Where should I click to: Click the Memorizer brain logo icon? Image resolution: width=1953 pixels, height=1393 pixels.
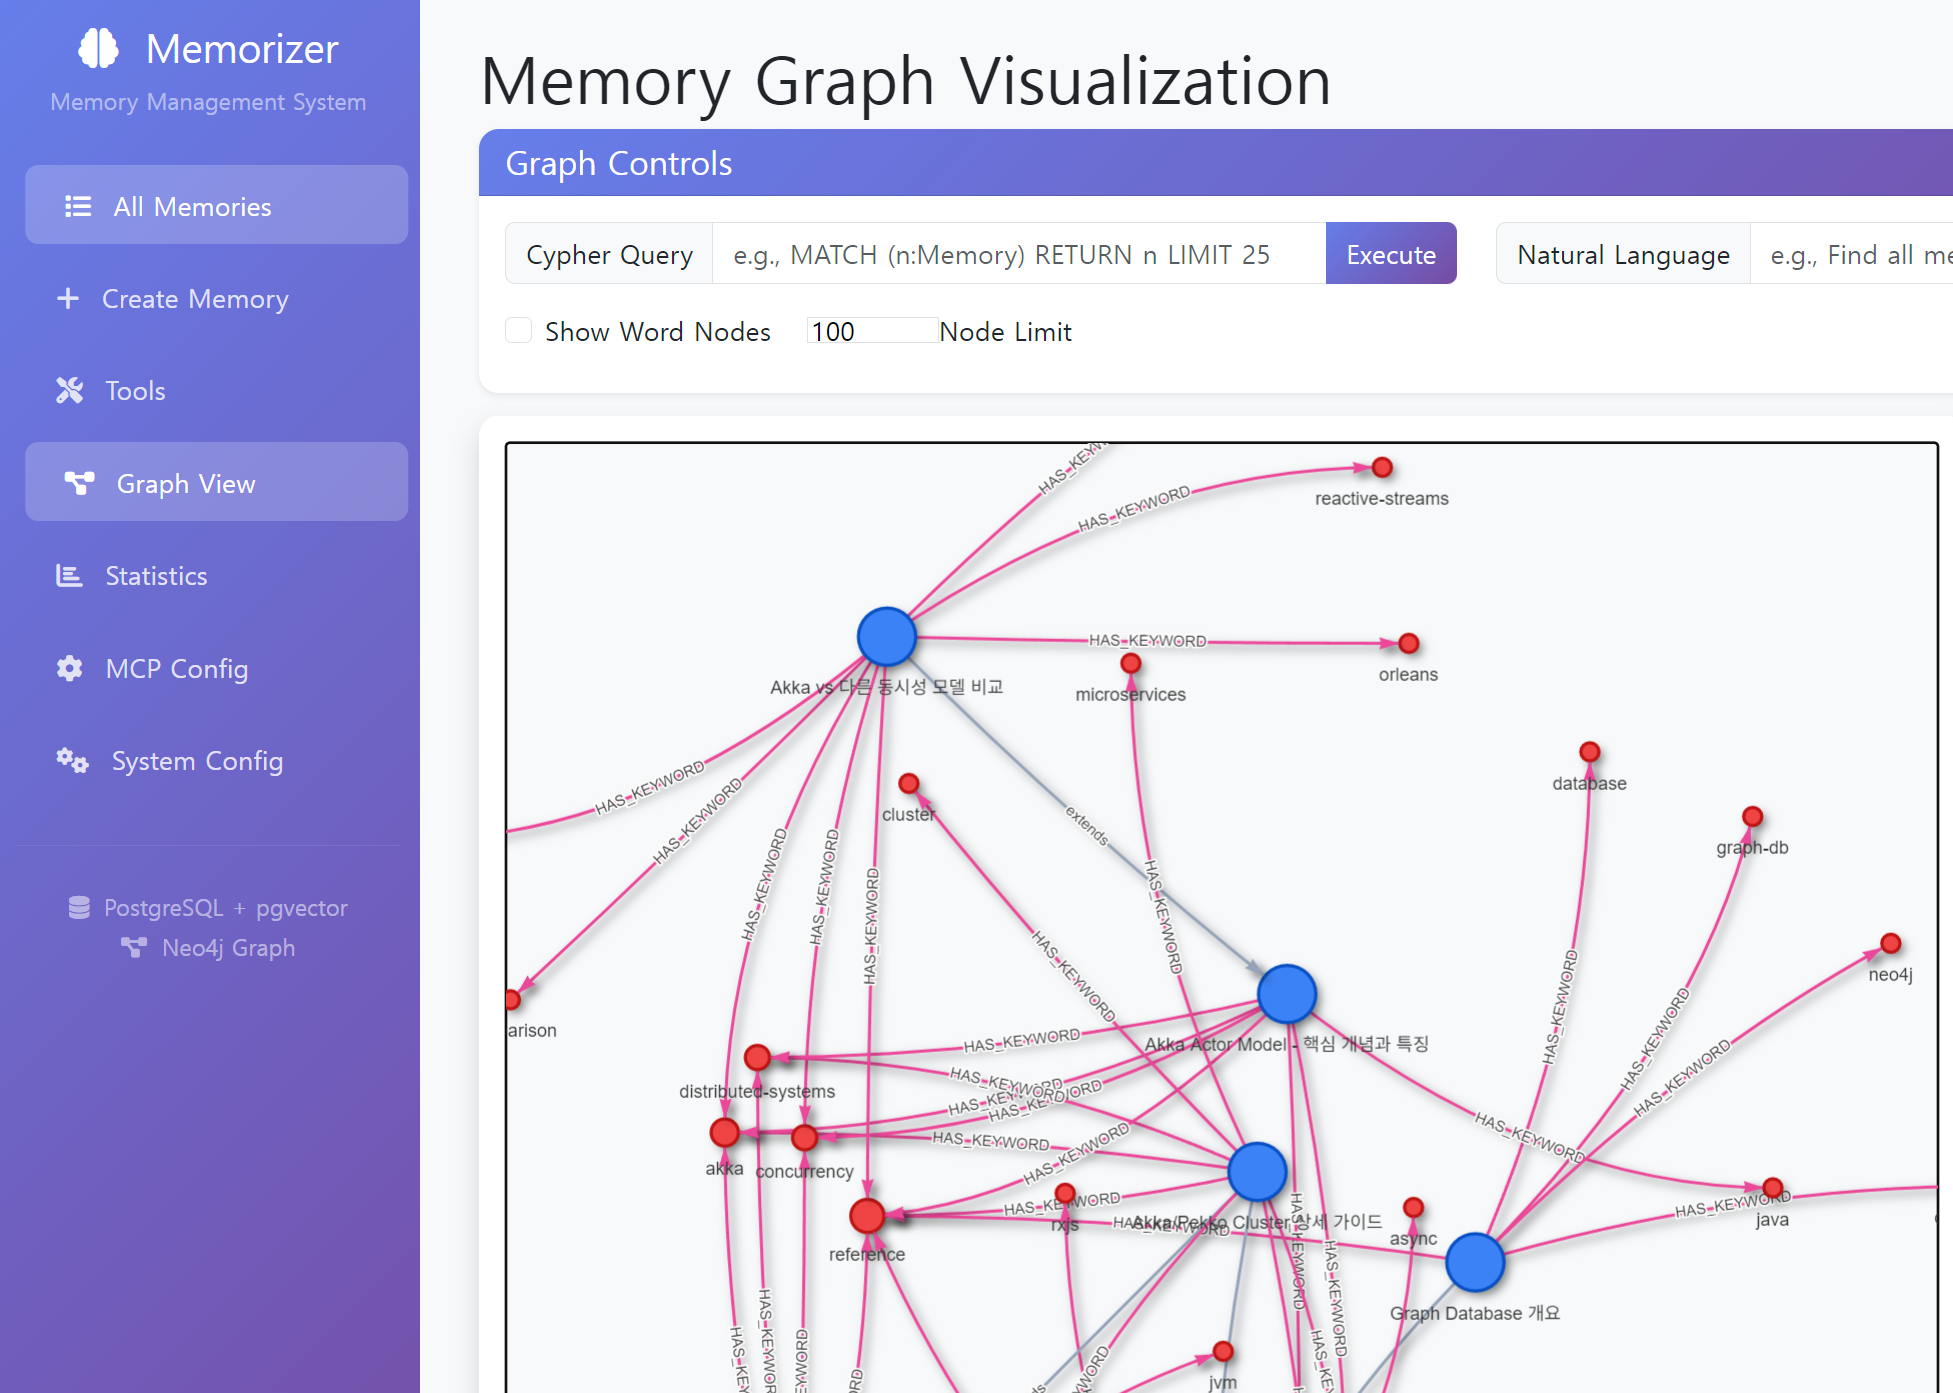coord(98,48)
